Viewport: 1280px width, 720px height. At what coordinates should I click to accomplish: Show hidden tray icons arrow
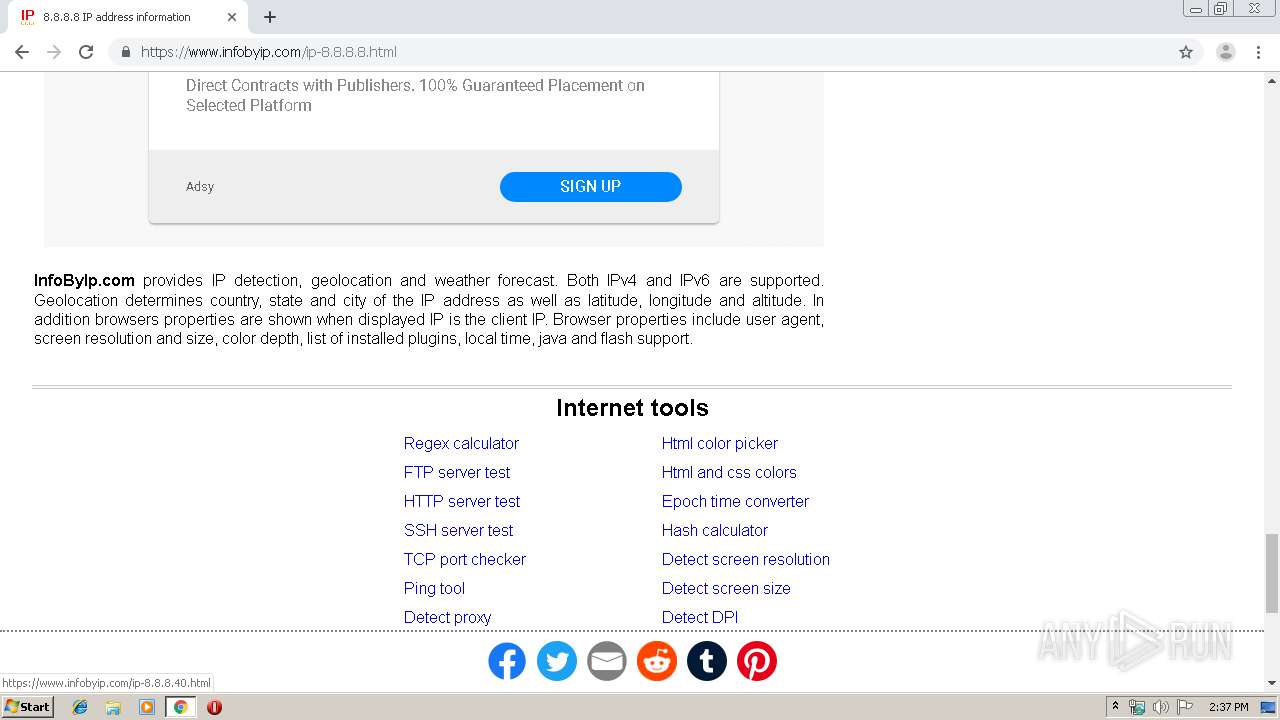coord(1115,707)
